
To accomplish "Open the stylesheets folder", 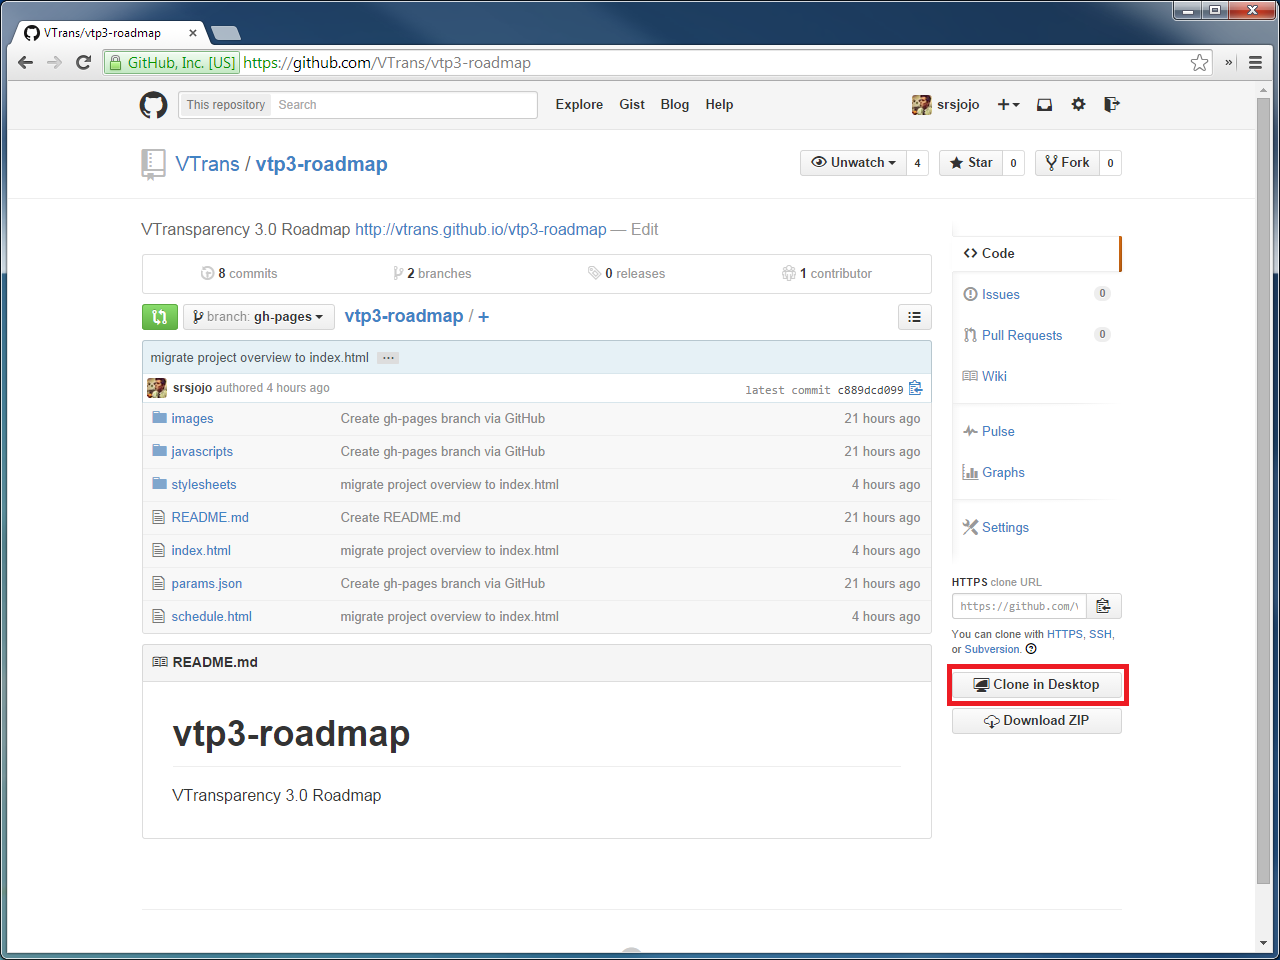I will (x=204, y=485).
